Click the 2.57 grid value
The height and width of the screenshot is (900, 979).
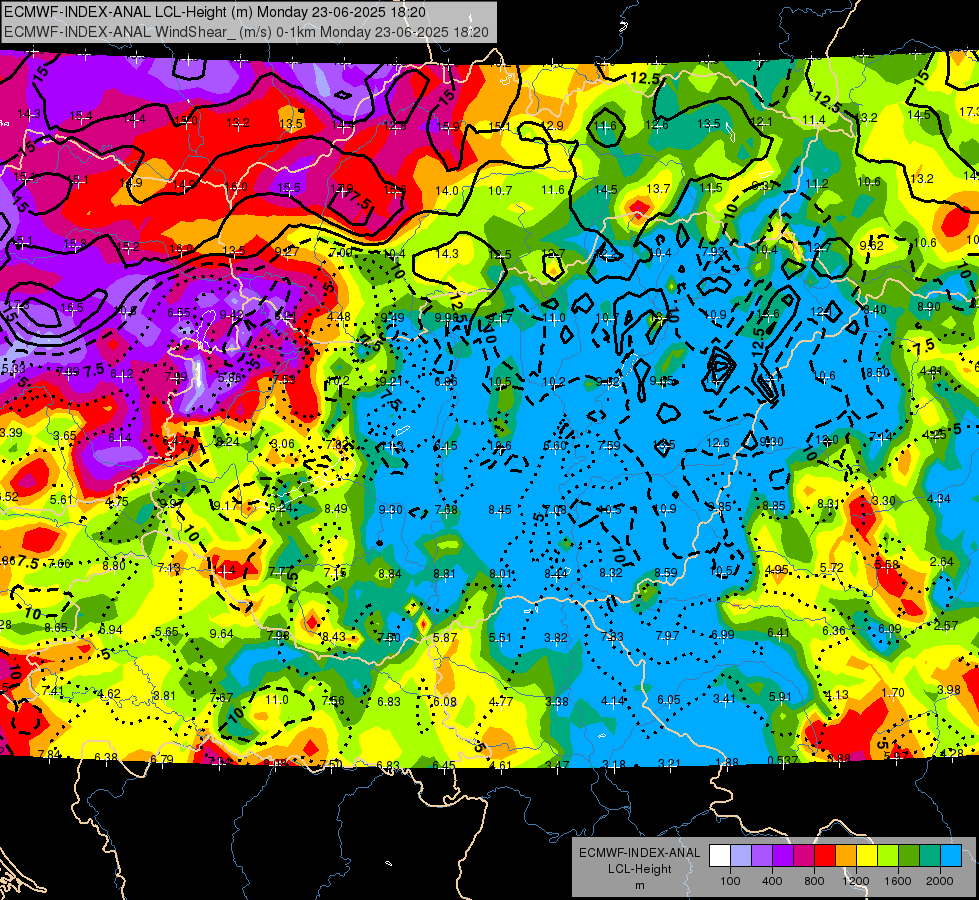pos(946,626)
